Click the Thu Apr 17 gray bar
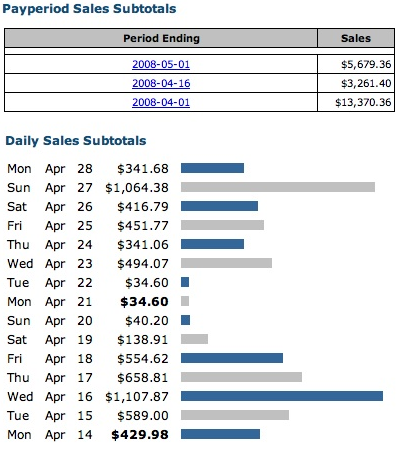The image size is (399, 450). [x=241, y=377]
